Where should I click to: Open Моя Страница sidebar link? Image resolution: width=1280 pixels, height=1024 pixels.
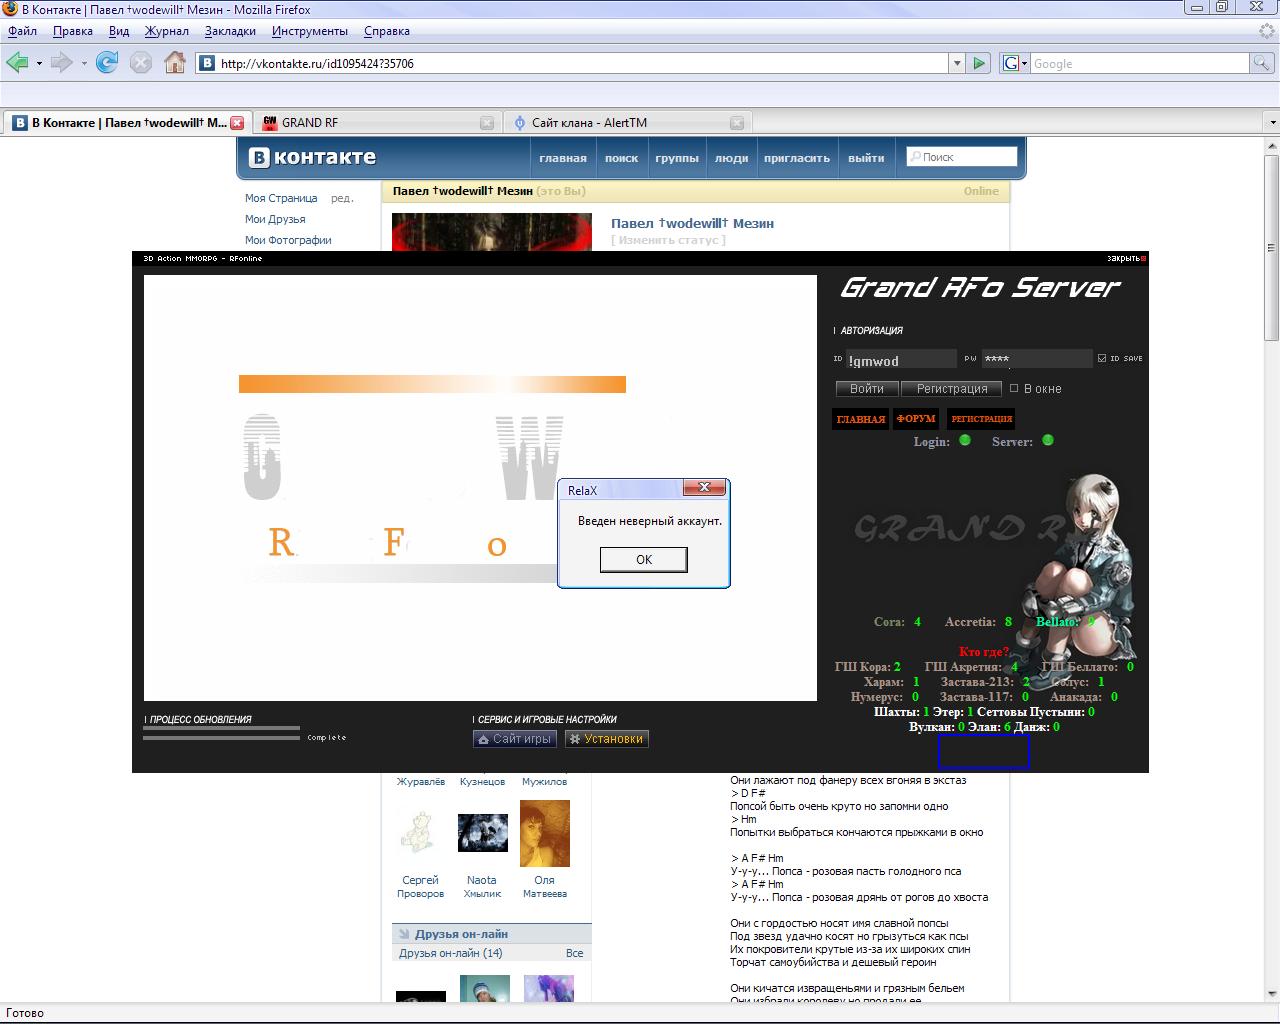coord(281,198)
